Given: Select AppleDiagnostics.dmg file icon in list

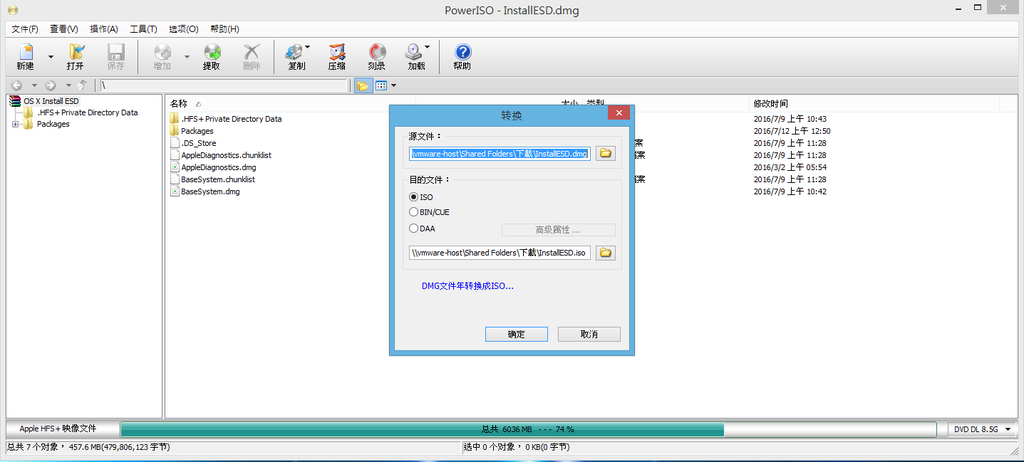Looking at the screenshot, I should tap(174, 167).
